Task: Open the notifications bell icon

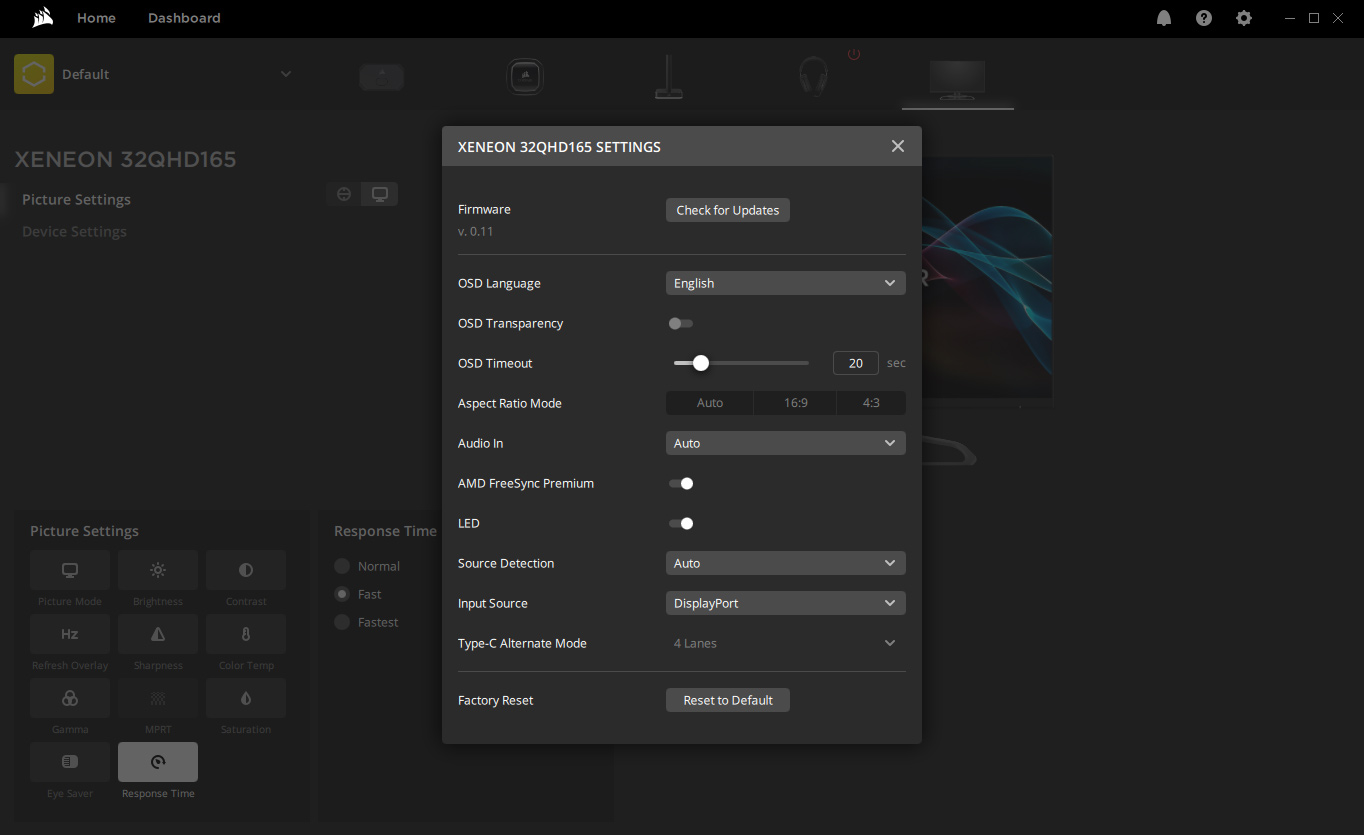Action: [x=1164, y=18]
